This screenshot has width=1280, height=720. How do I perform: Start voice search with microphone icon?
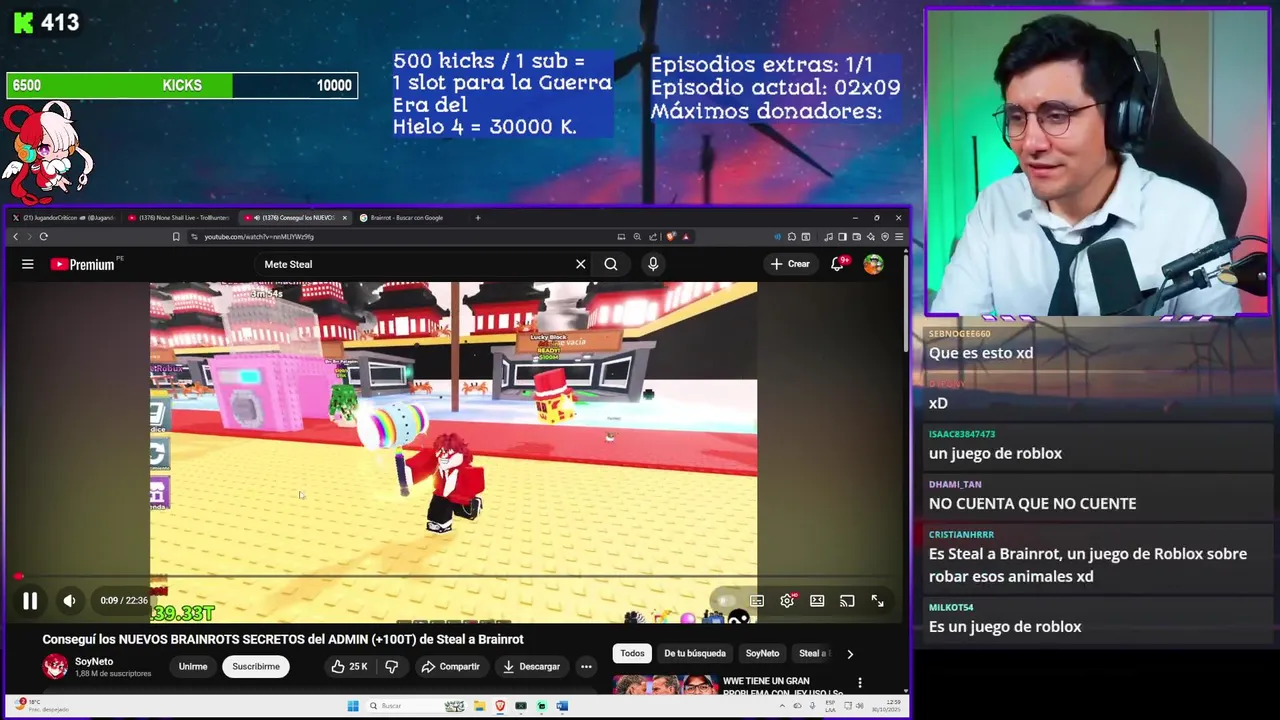pos(653,264)
